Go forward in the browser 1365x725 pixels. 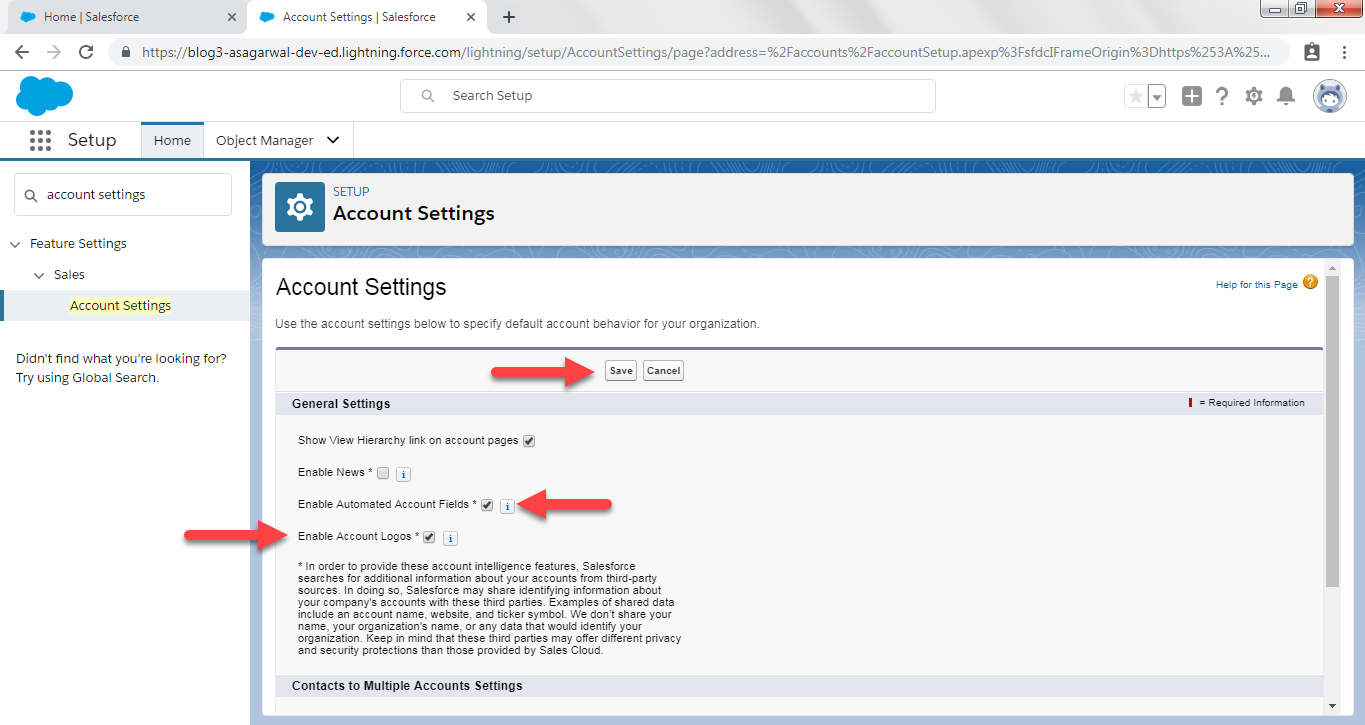[54, 52]
